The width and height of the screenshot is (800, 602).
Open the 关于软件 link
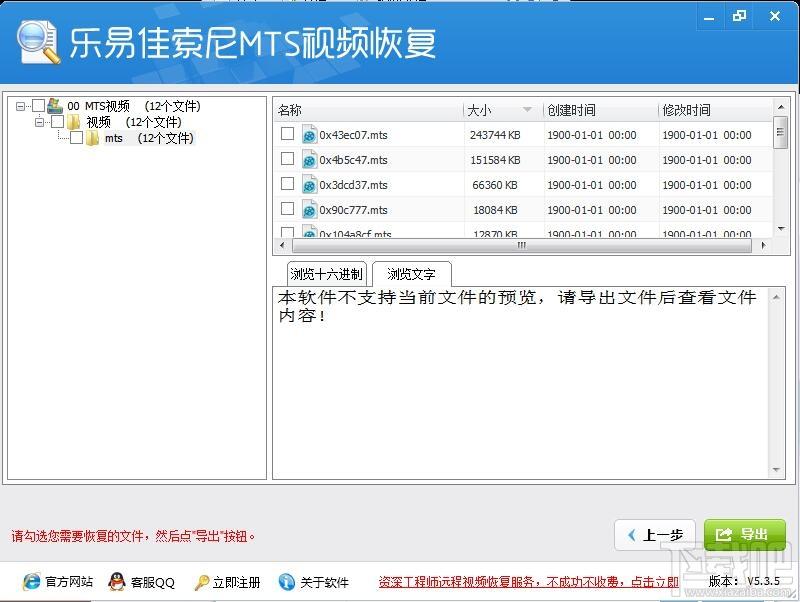pos(324,582)
